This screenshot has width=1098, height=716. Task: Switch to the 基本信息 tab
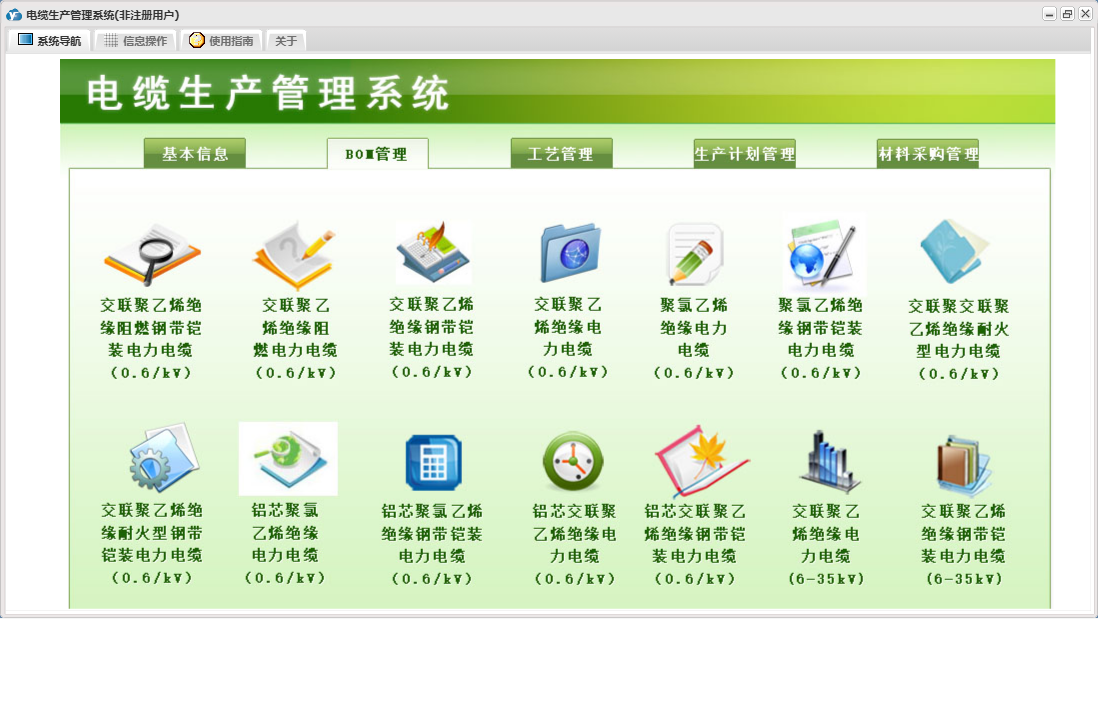(x=195, y=153)
